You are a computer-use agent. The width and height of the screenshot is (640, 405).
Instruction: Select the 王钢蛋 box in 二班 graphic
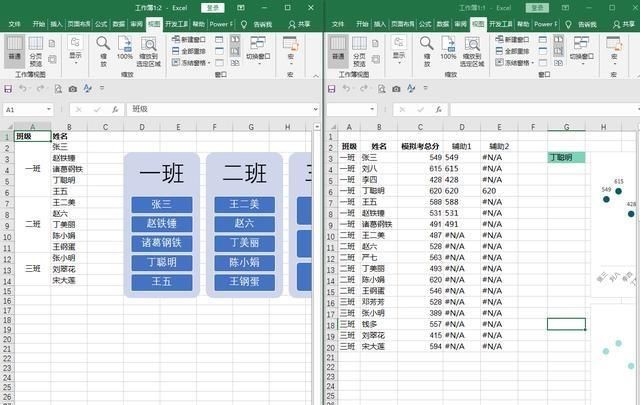point(244,282)
